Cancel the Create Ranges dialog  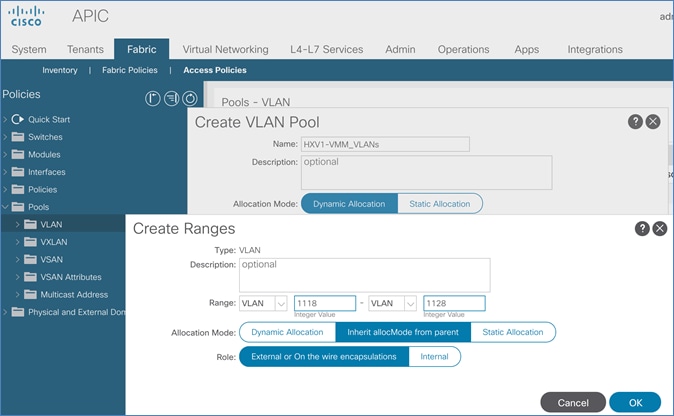click(x=573, y=403)
